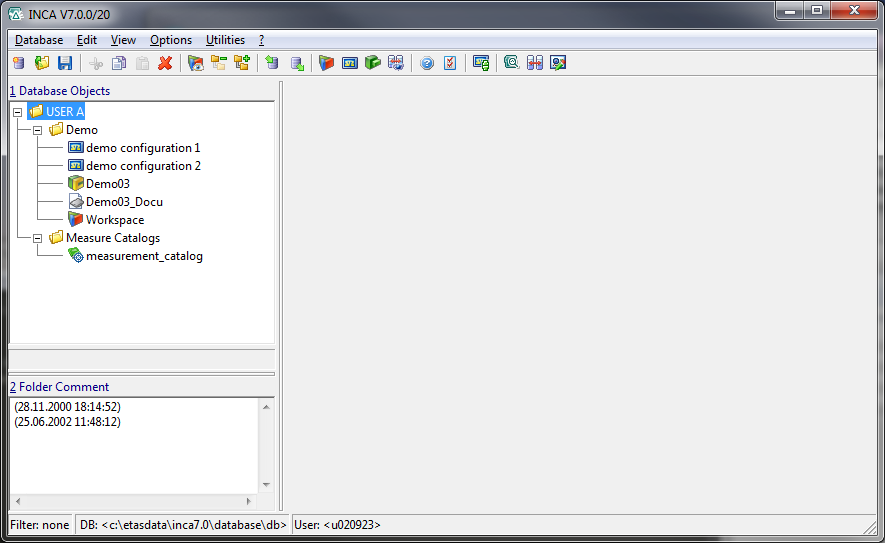885x543 pixels.
Task: Click the collapse tree folders icon
Action: 219,63
